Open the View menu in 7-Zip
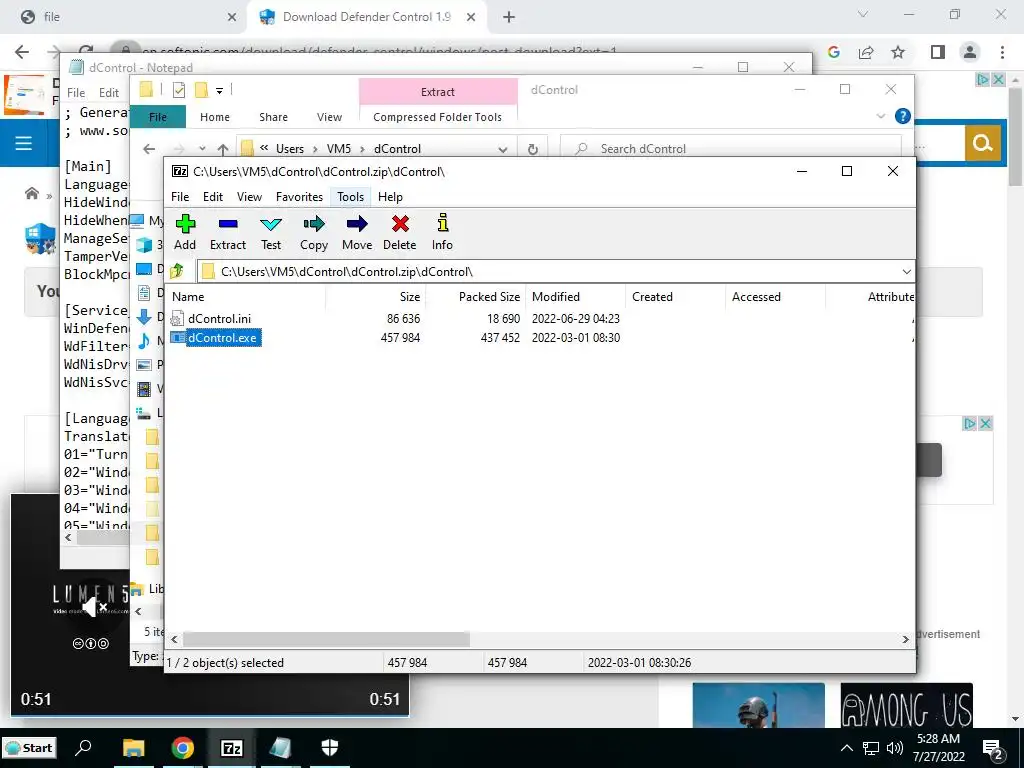Image resolution: width=1024 pixels, height=768 pixels. click(249, 197)
